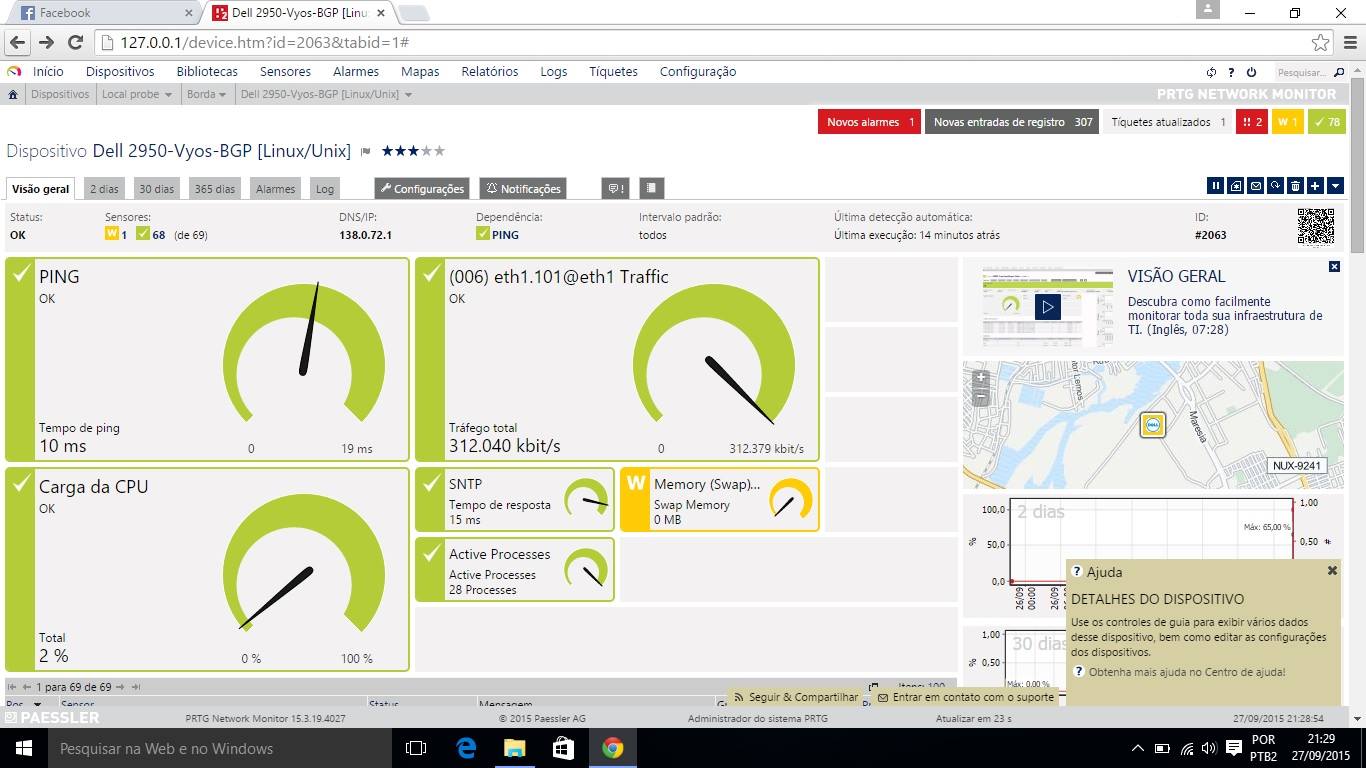
Task: Zoom out on the location map
Action: tap(981, 397)
